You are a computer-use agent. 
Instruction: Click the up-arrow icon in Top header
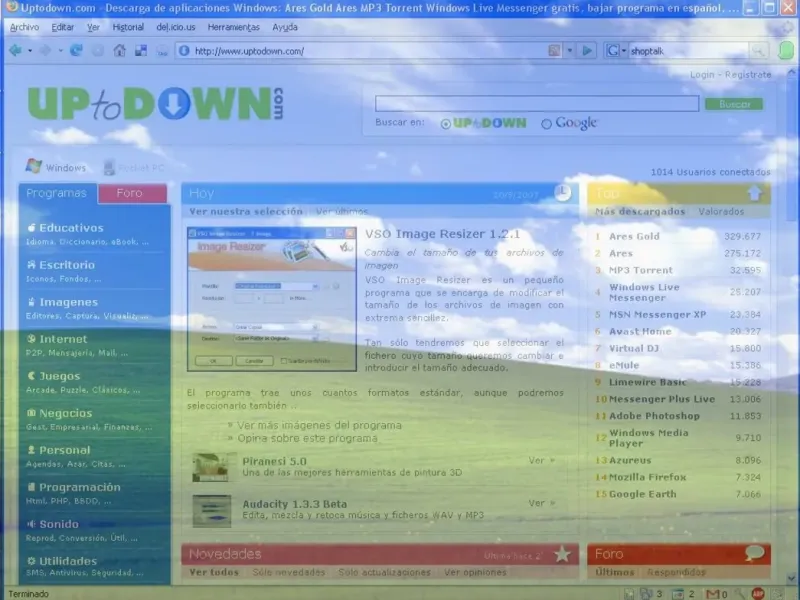point(755,193)
